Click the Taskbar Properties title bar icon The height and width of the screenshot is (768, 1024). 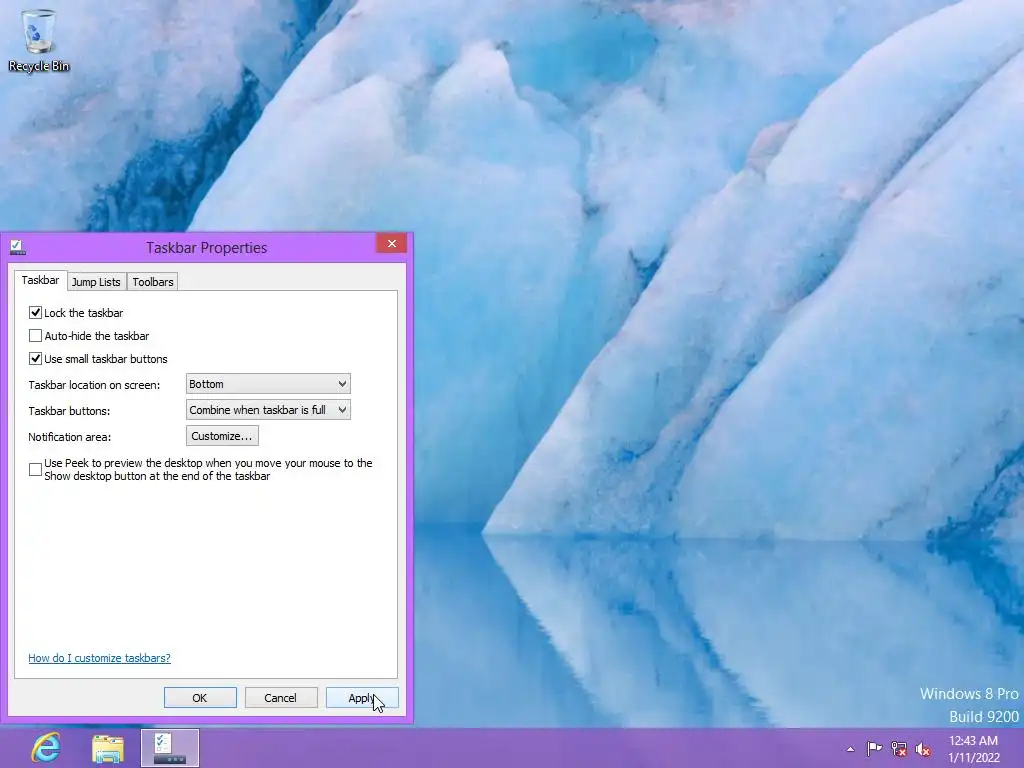click(18, 248)
